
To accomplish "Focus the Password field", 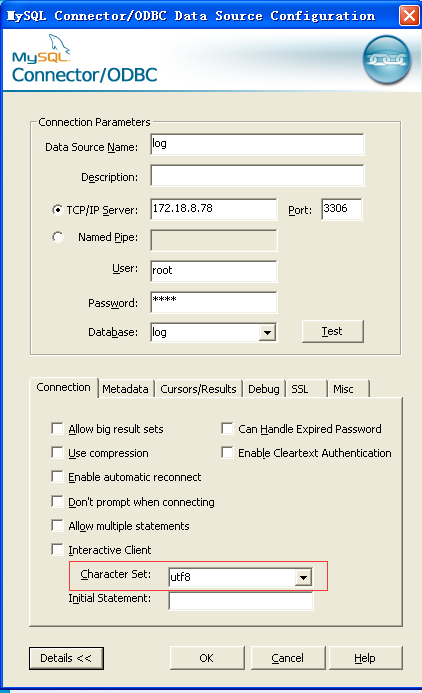I will 214,302.
